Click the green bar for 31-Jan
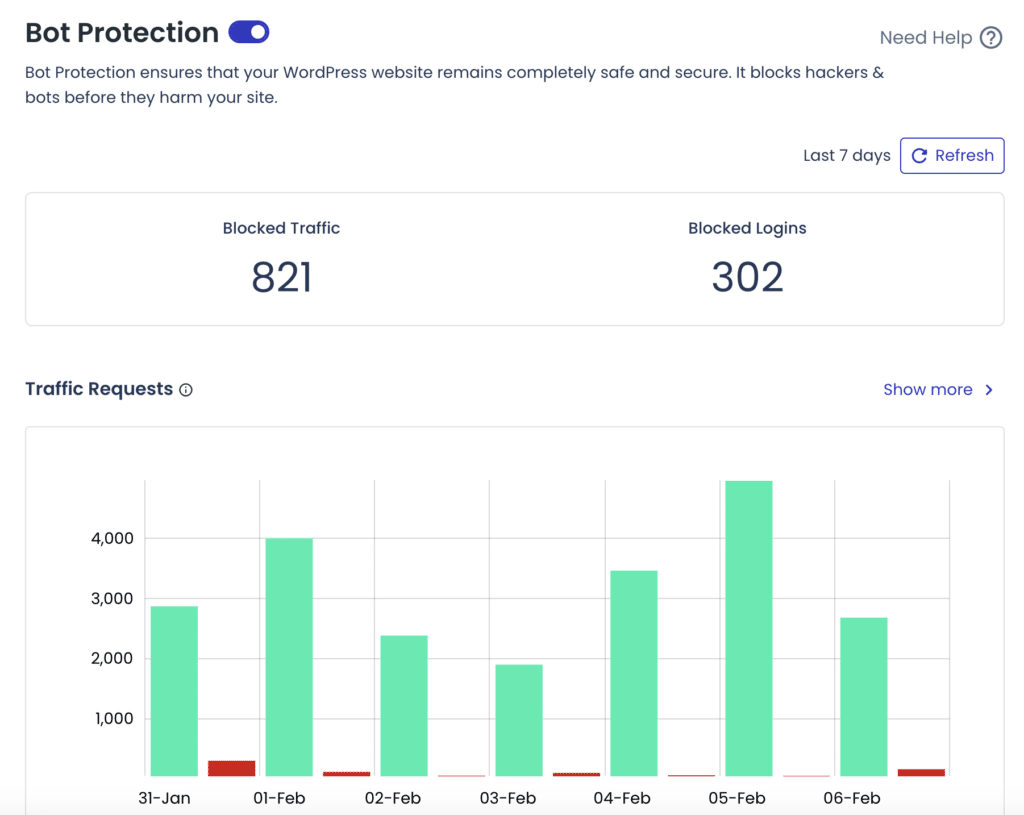 pyautogui.click(x=174, y=691)
